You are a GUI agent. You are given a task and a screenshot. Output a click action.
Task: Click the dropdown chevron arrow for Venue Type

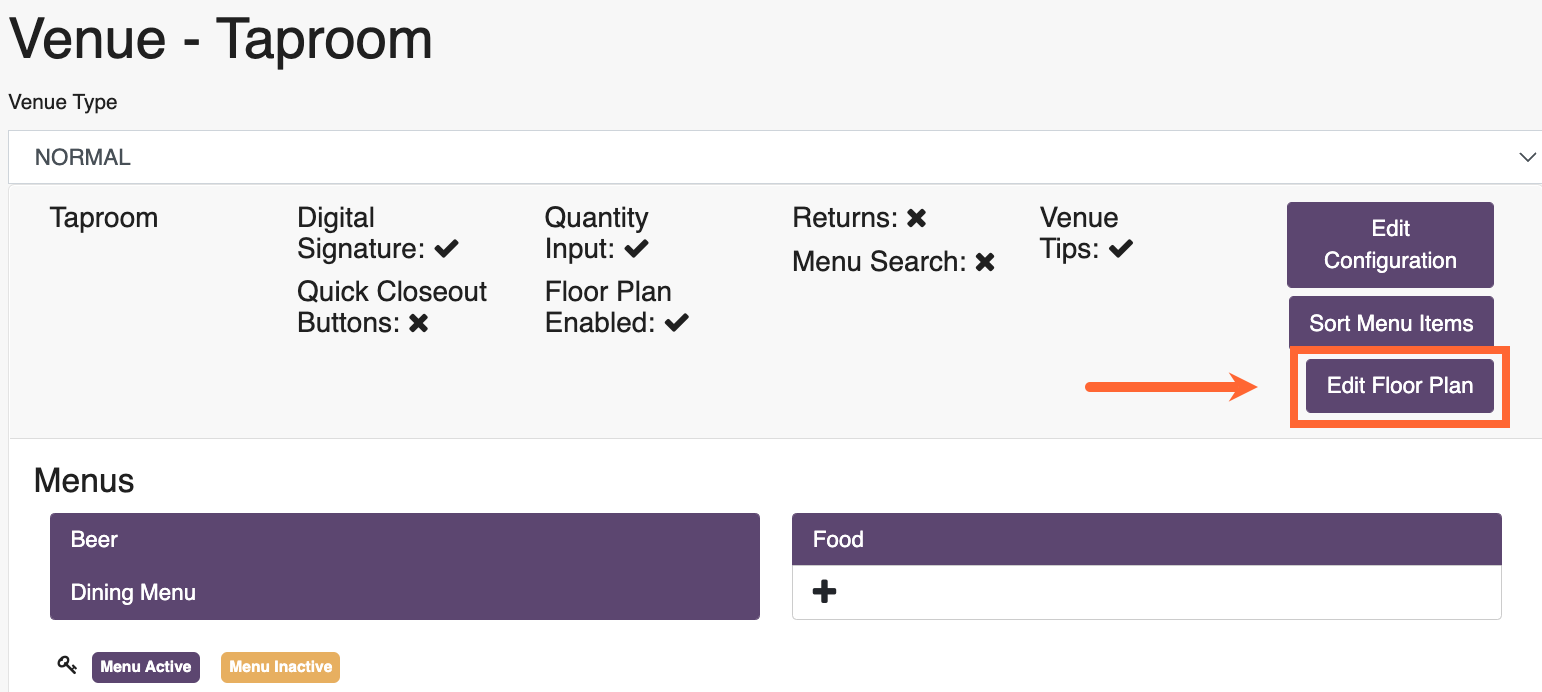coord(1527,157)
